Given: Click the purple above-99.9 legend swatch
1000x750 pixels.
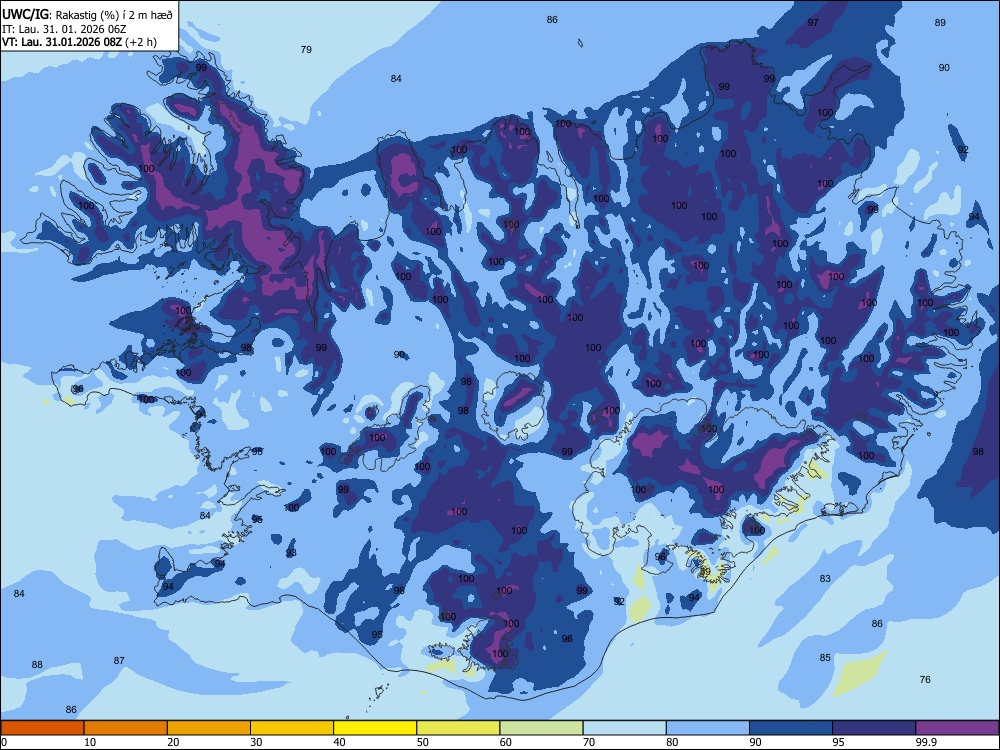Looking at the screenshot, I should (x=957, y=728).
